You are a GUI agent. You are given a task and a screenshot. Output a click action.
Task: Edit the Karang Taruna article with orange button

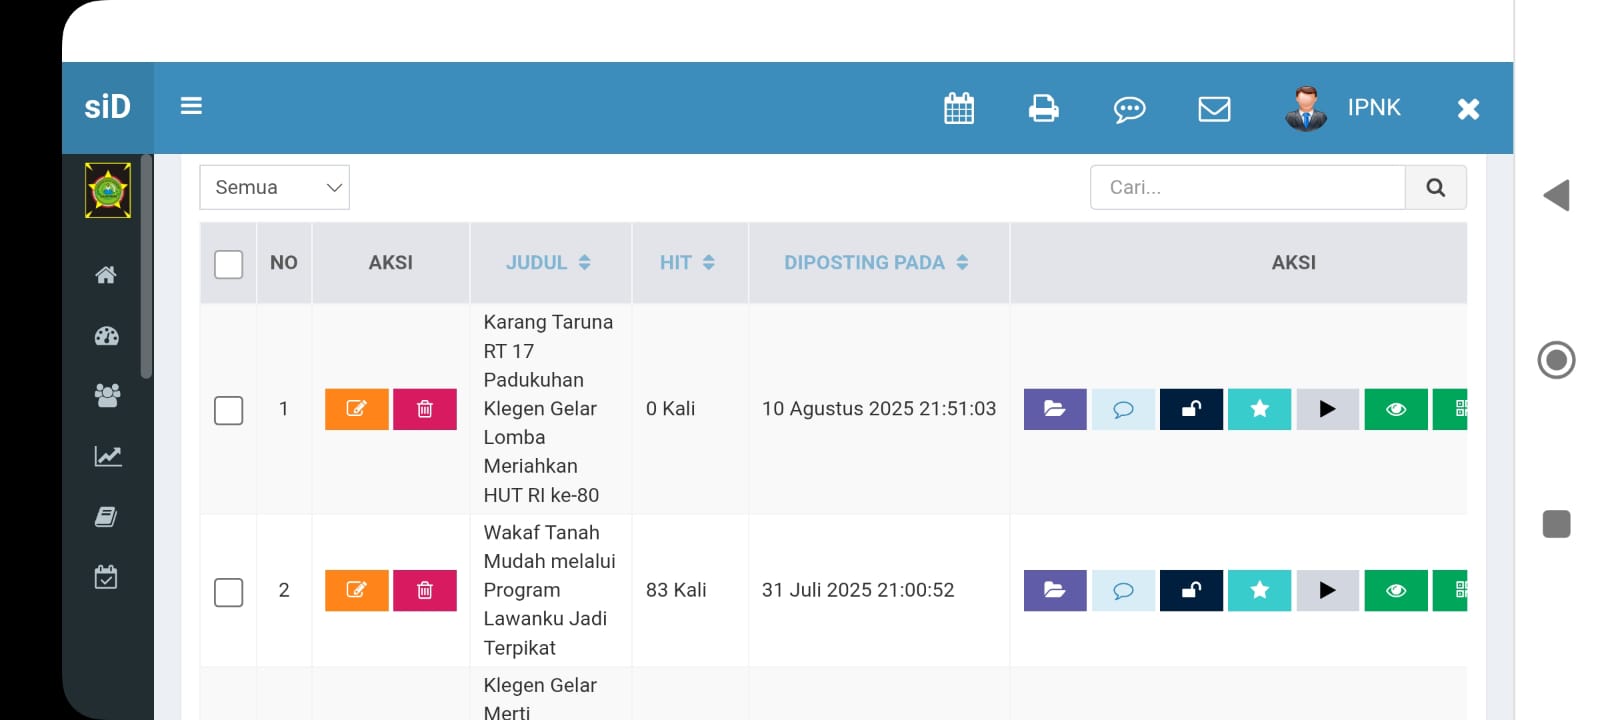[357, 409]
